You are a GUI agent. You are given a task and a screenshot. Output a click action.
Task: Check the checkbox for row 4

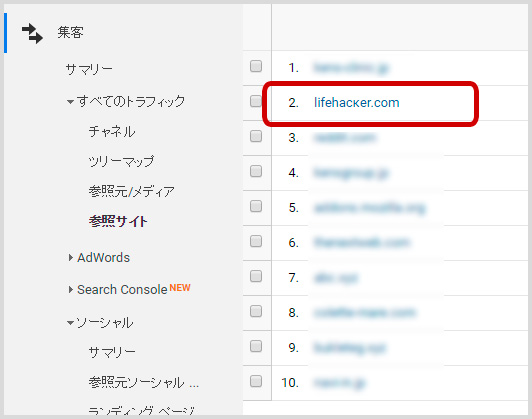coord(256,171)
